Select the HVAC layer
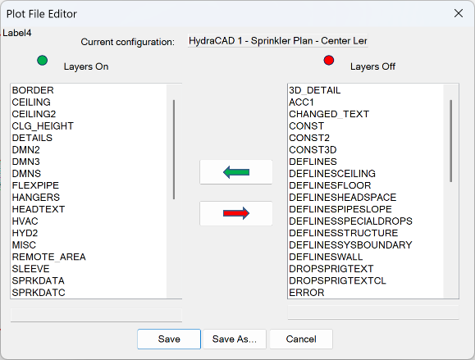Viewport: 475px width, 360px height. coord(89,221)
